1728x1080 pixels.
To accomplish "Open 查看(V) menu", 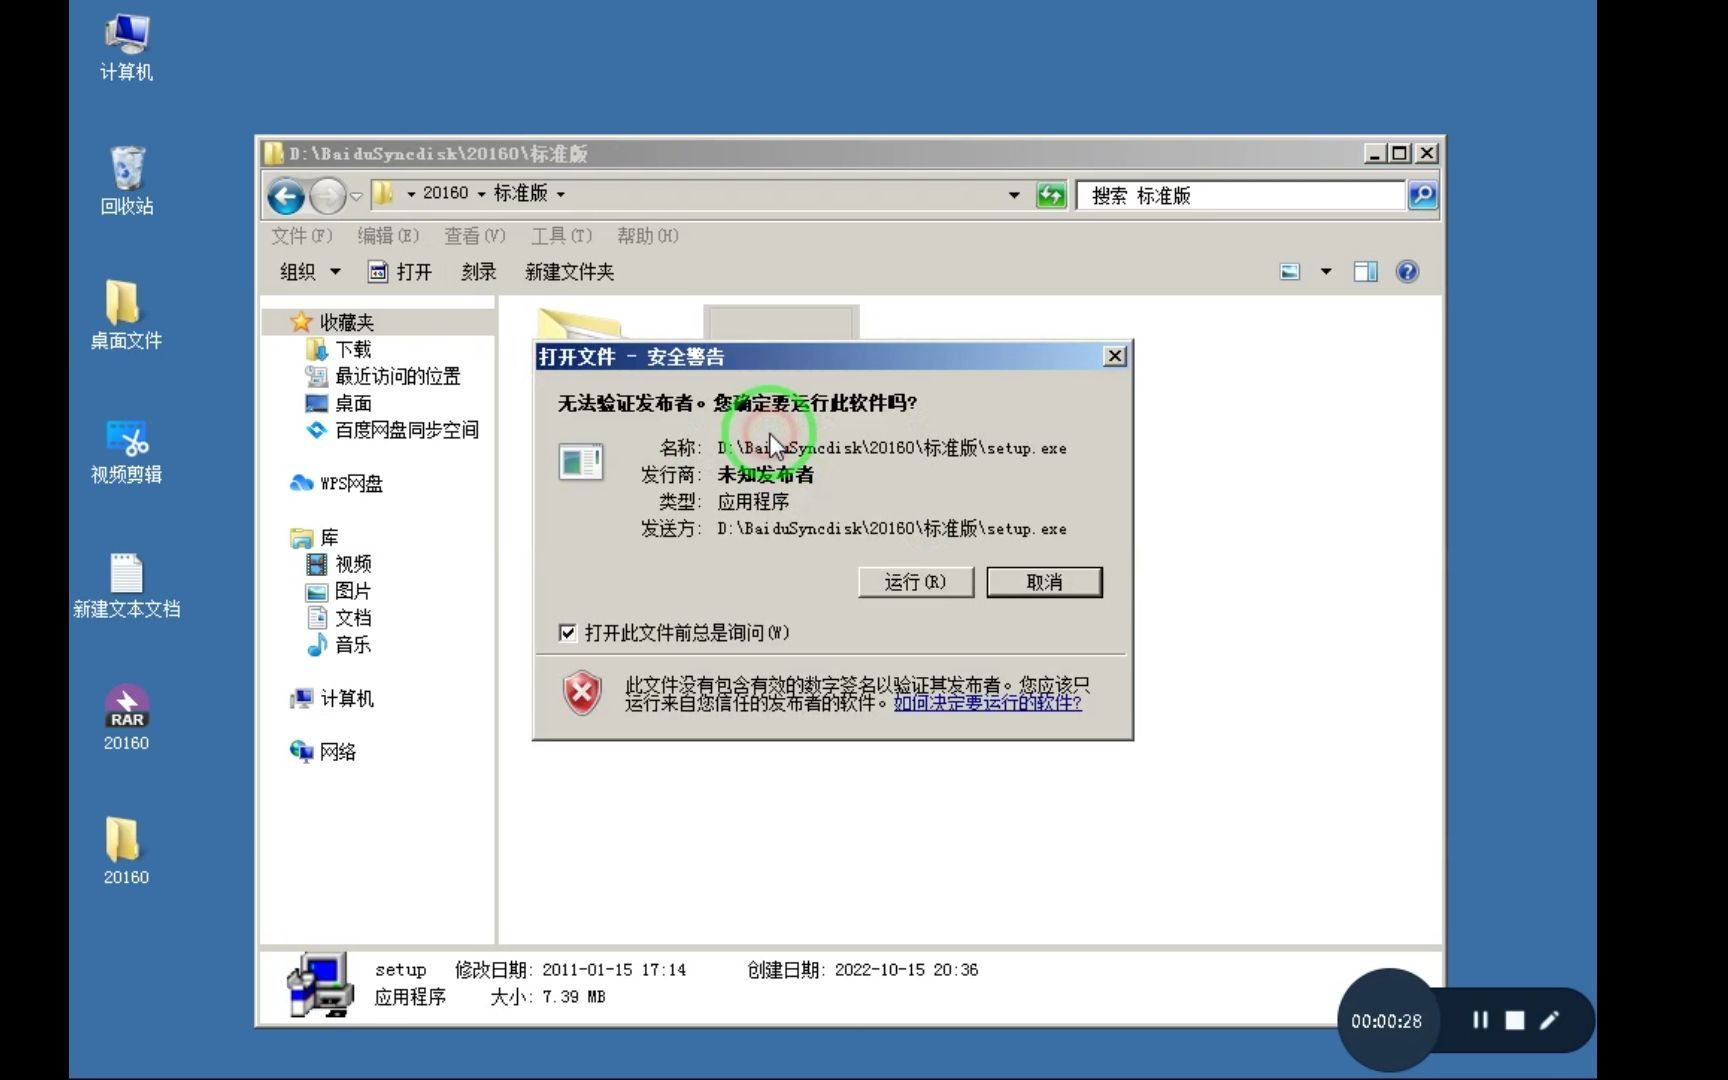I will 475,236.
